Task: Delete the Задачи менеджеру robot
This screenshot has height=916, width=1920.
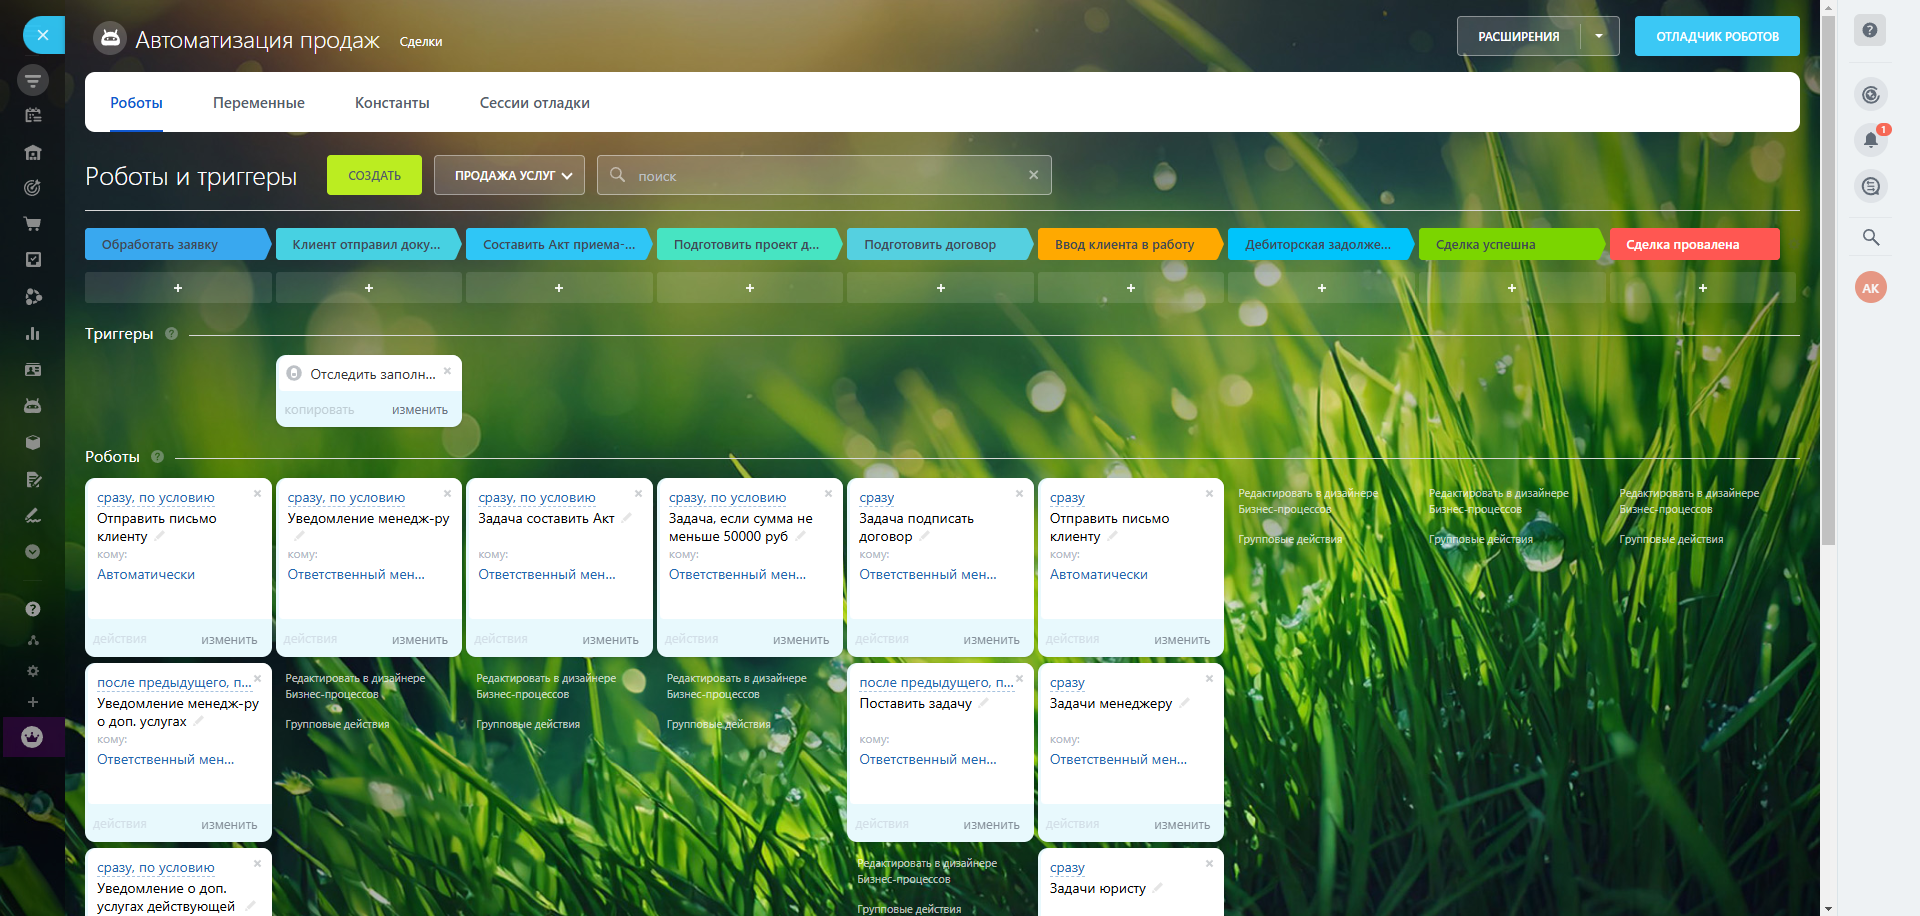Action: (1210, 679)
